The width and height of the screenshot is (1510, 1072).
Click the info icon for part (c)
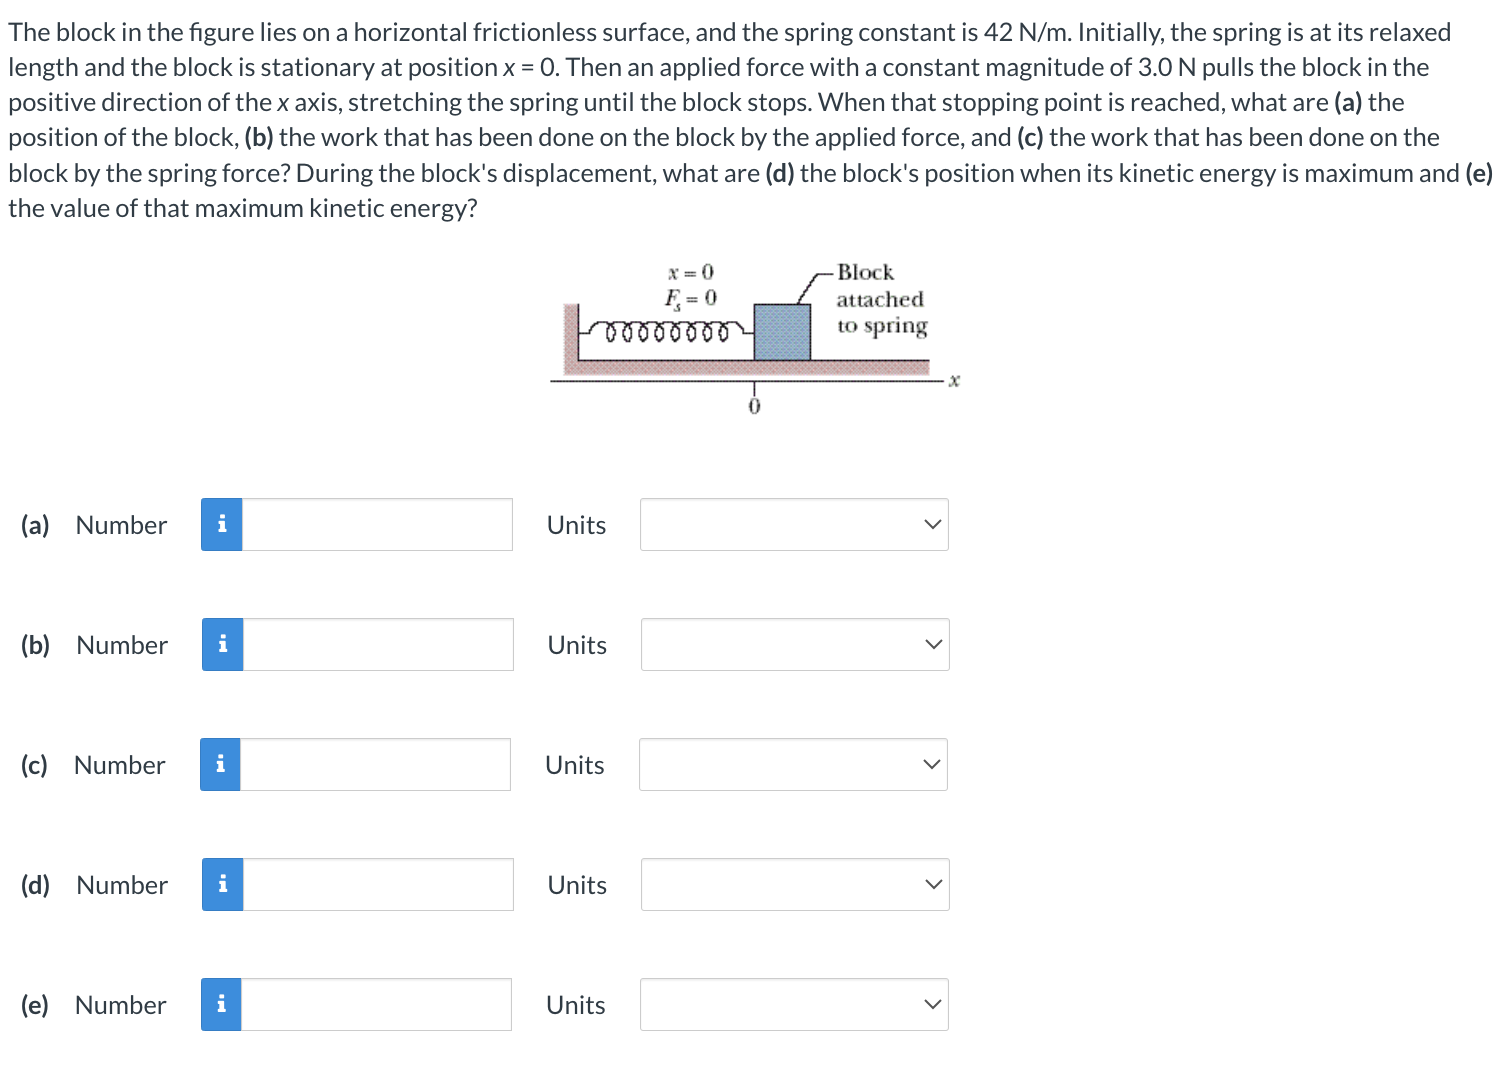[220, 764]
